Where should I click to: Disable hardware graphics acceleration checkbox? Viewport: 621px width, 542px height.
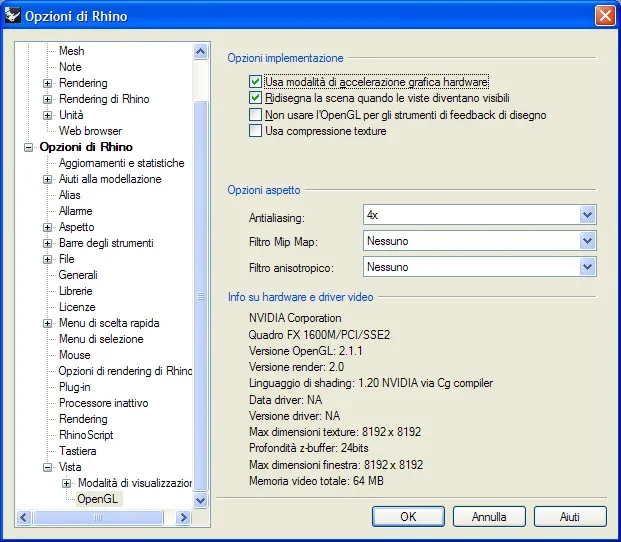tap(256, 82)
